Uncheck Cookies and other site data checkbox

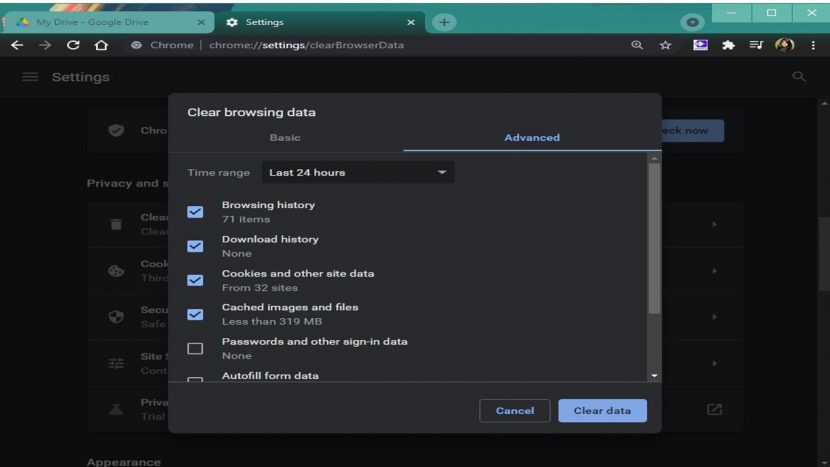pyautogui.click(x=195, y=280)
